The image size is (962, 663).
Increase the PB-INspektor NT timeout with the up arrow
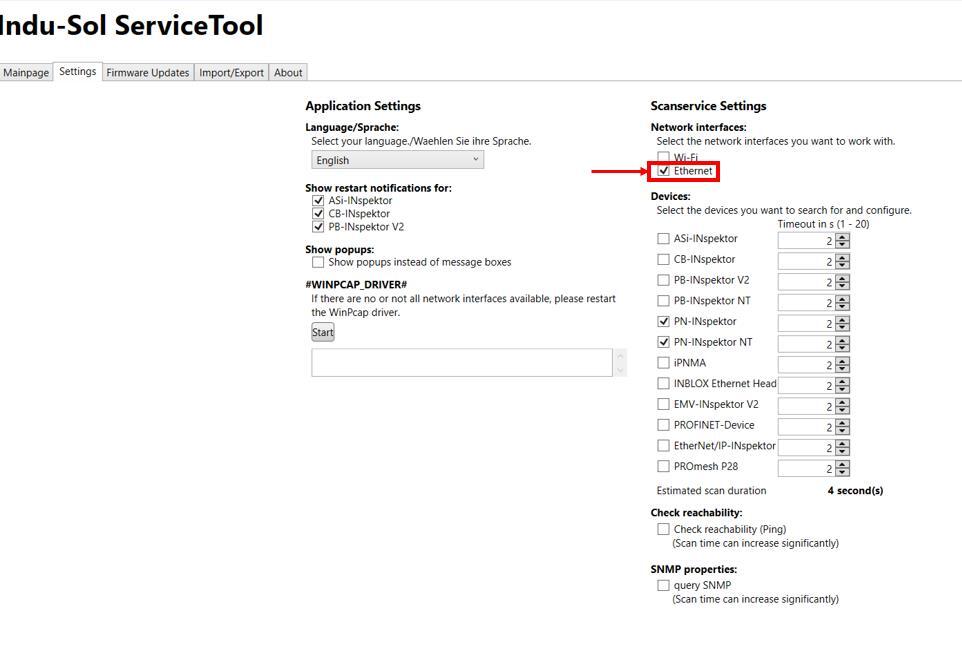(x=843, y=299)
